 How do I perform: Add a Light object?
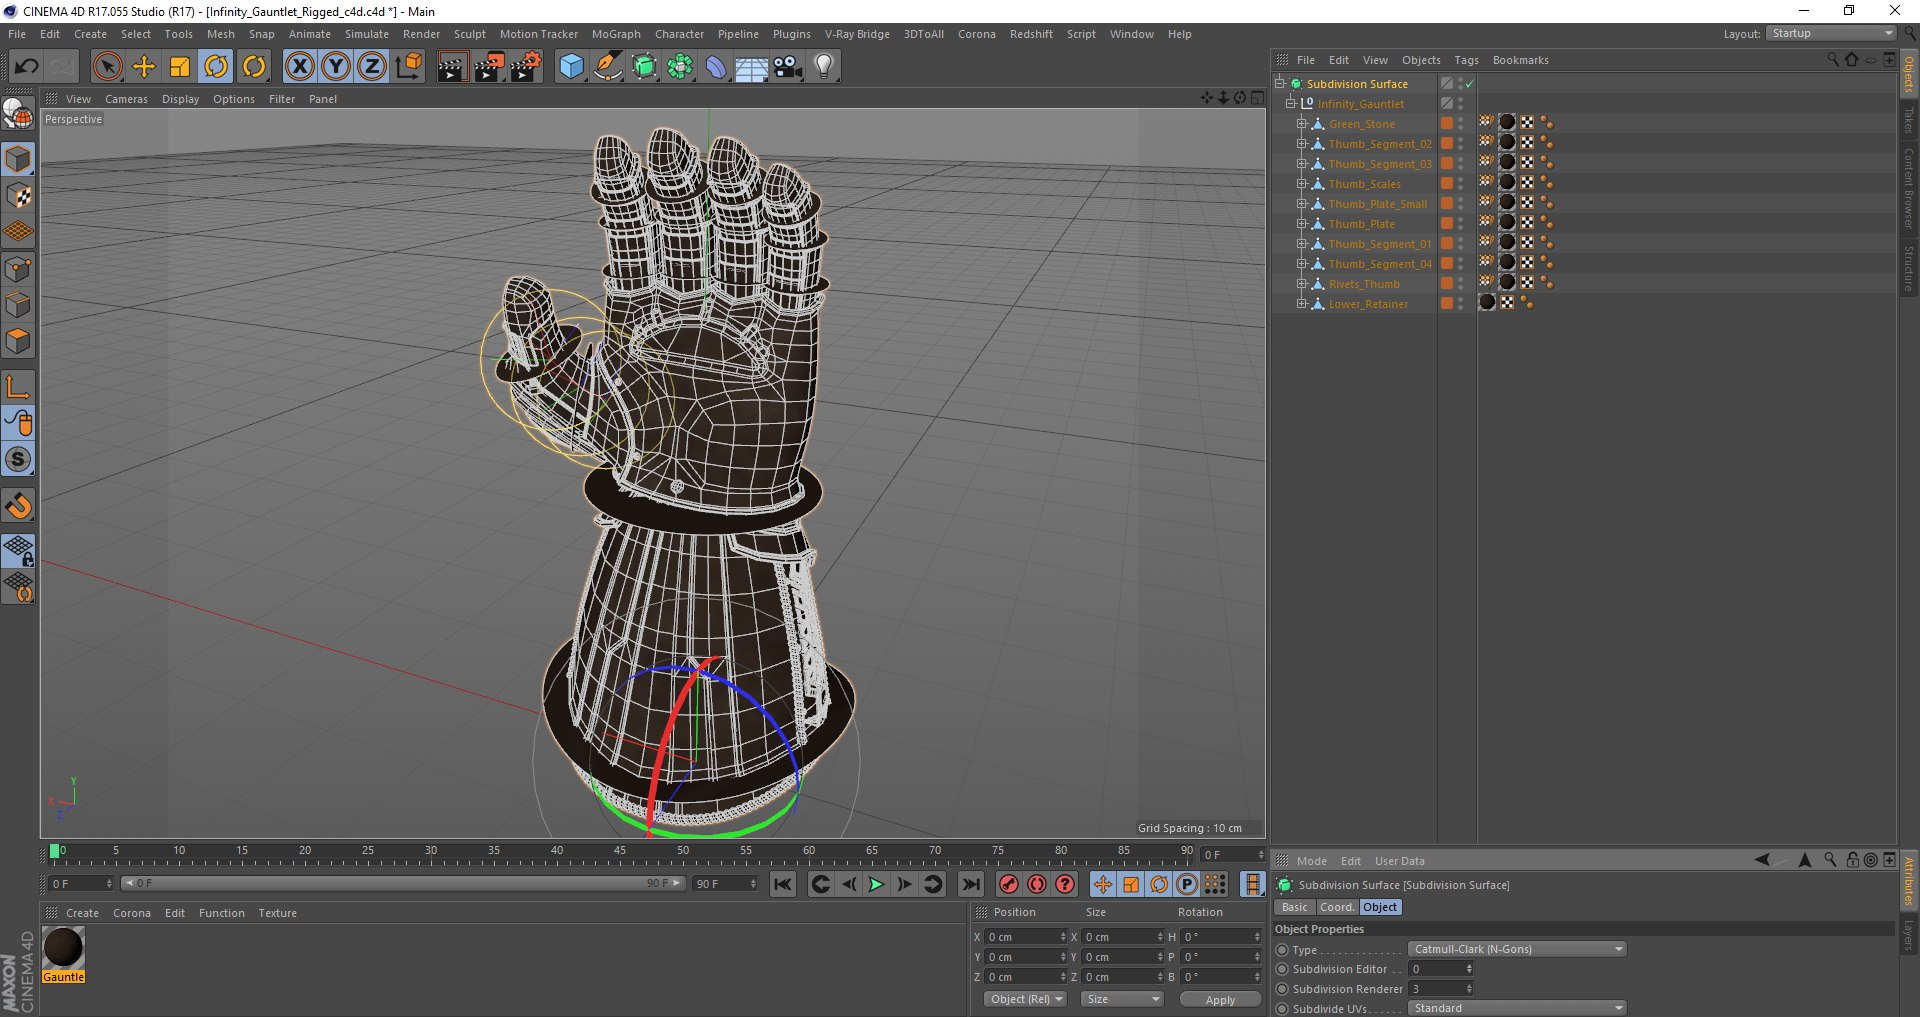(824, 67)
